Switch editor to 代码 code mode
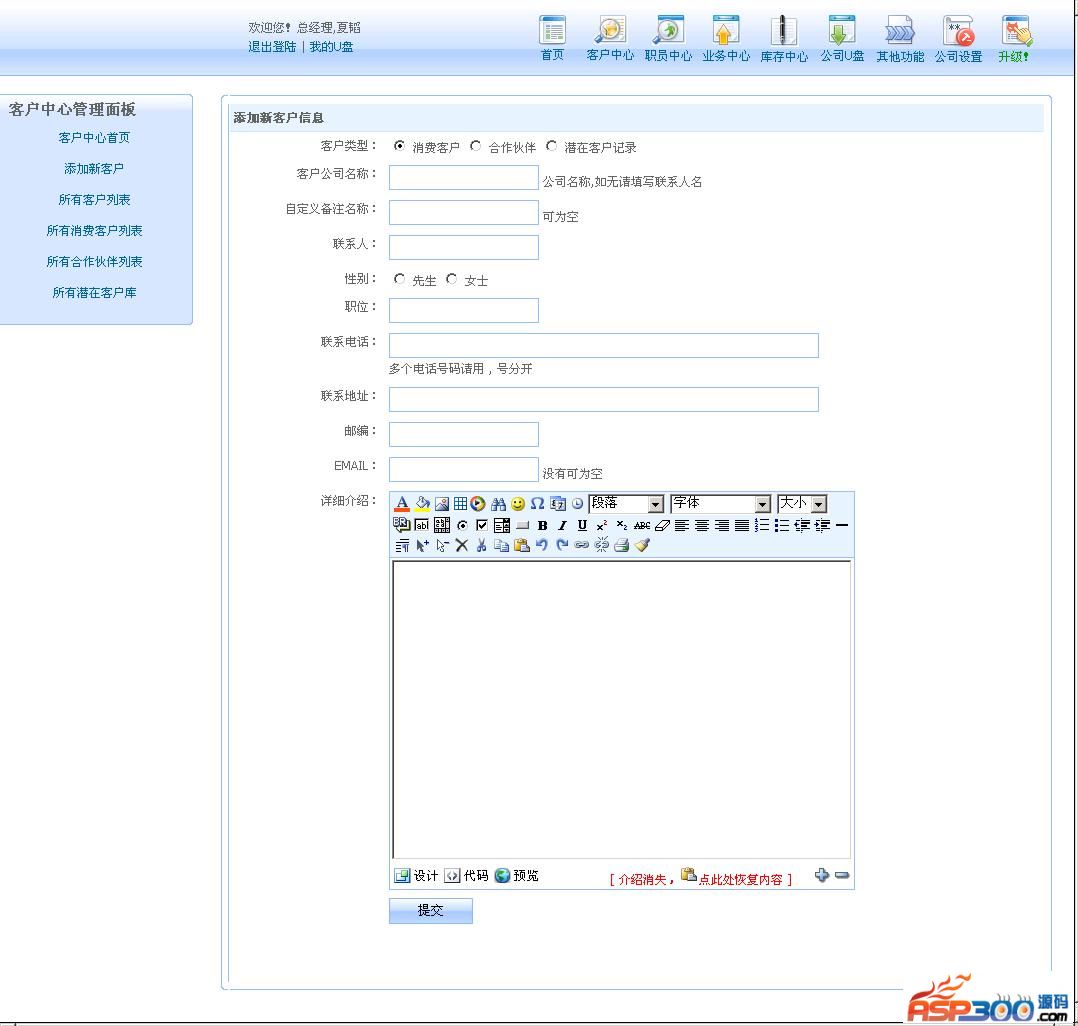This screenshot has height=1026, width=1078. click(x=466, y=875)
